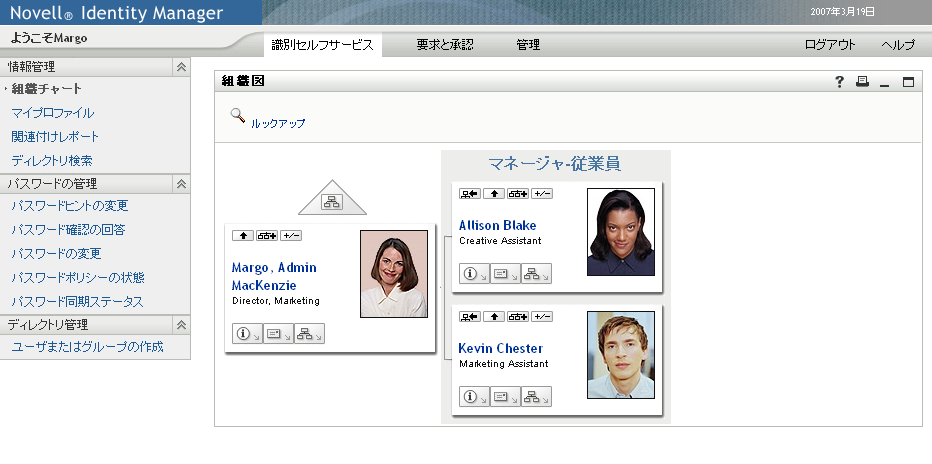Click the Allison Blake name link
Screen dimensions: 932x464
[498, 226]
